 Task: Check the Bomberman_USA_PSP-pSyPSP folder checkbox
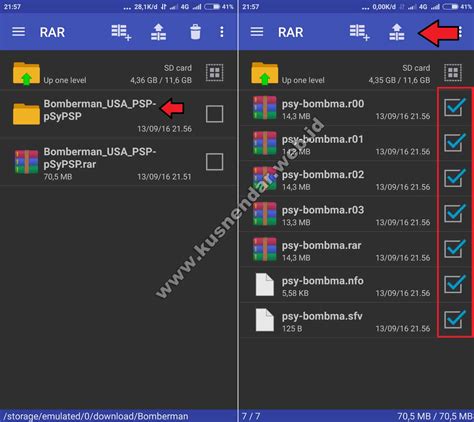click(x=214, y=114)
